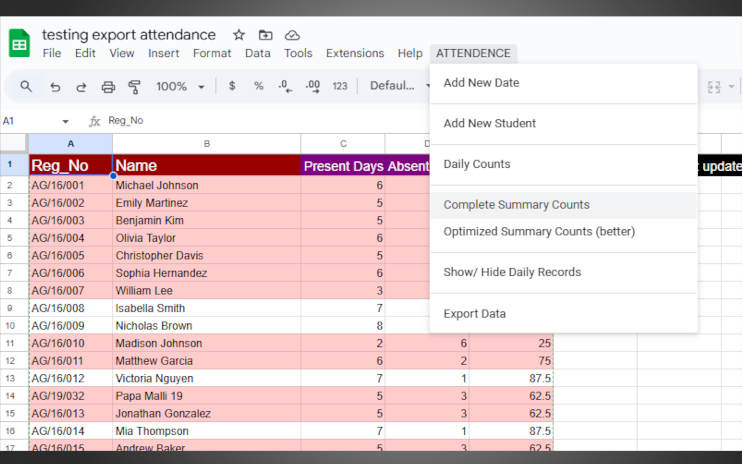Select the Madison Johnson cell

(206, 343)
